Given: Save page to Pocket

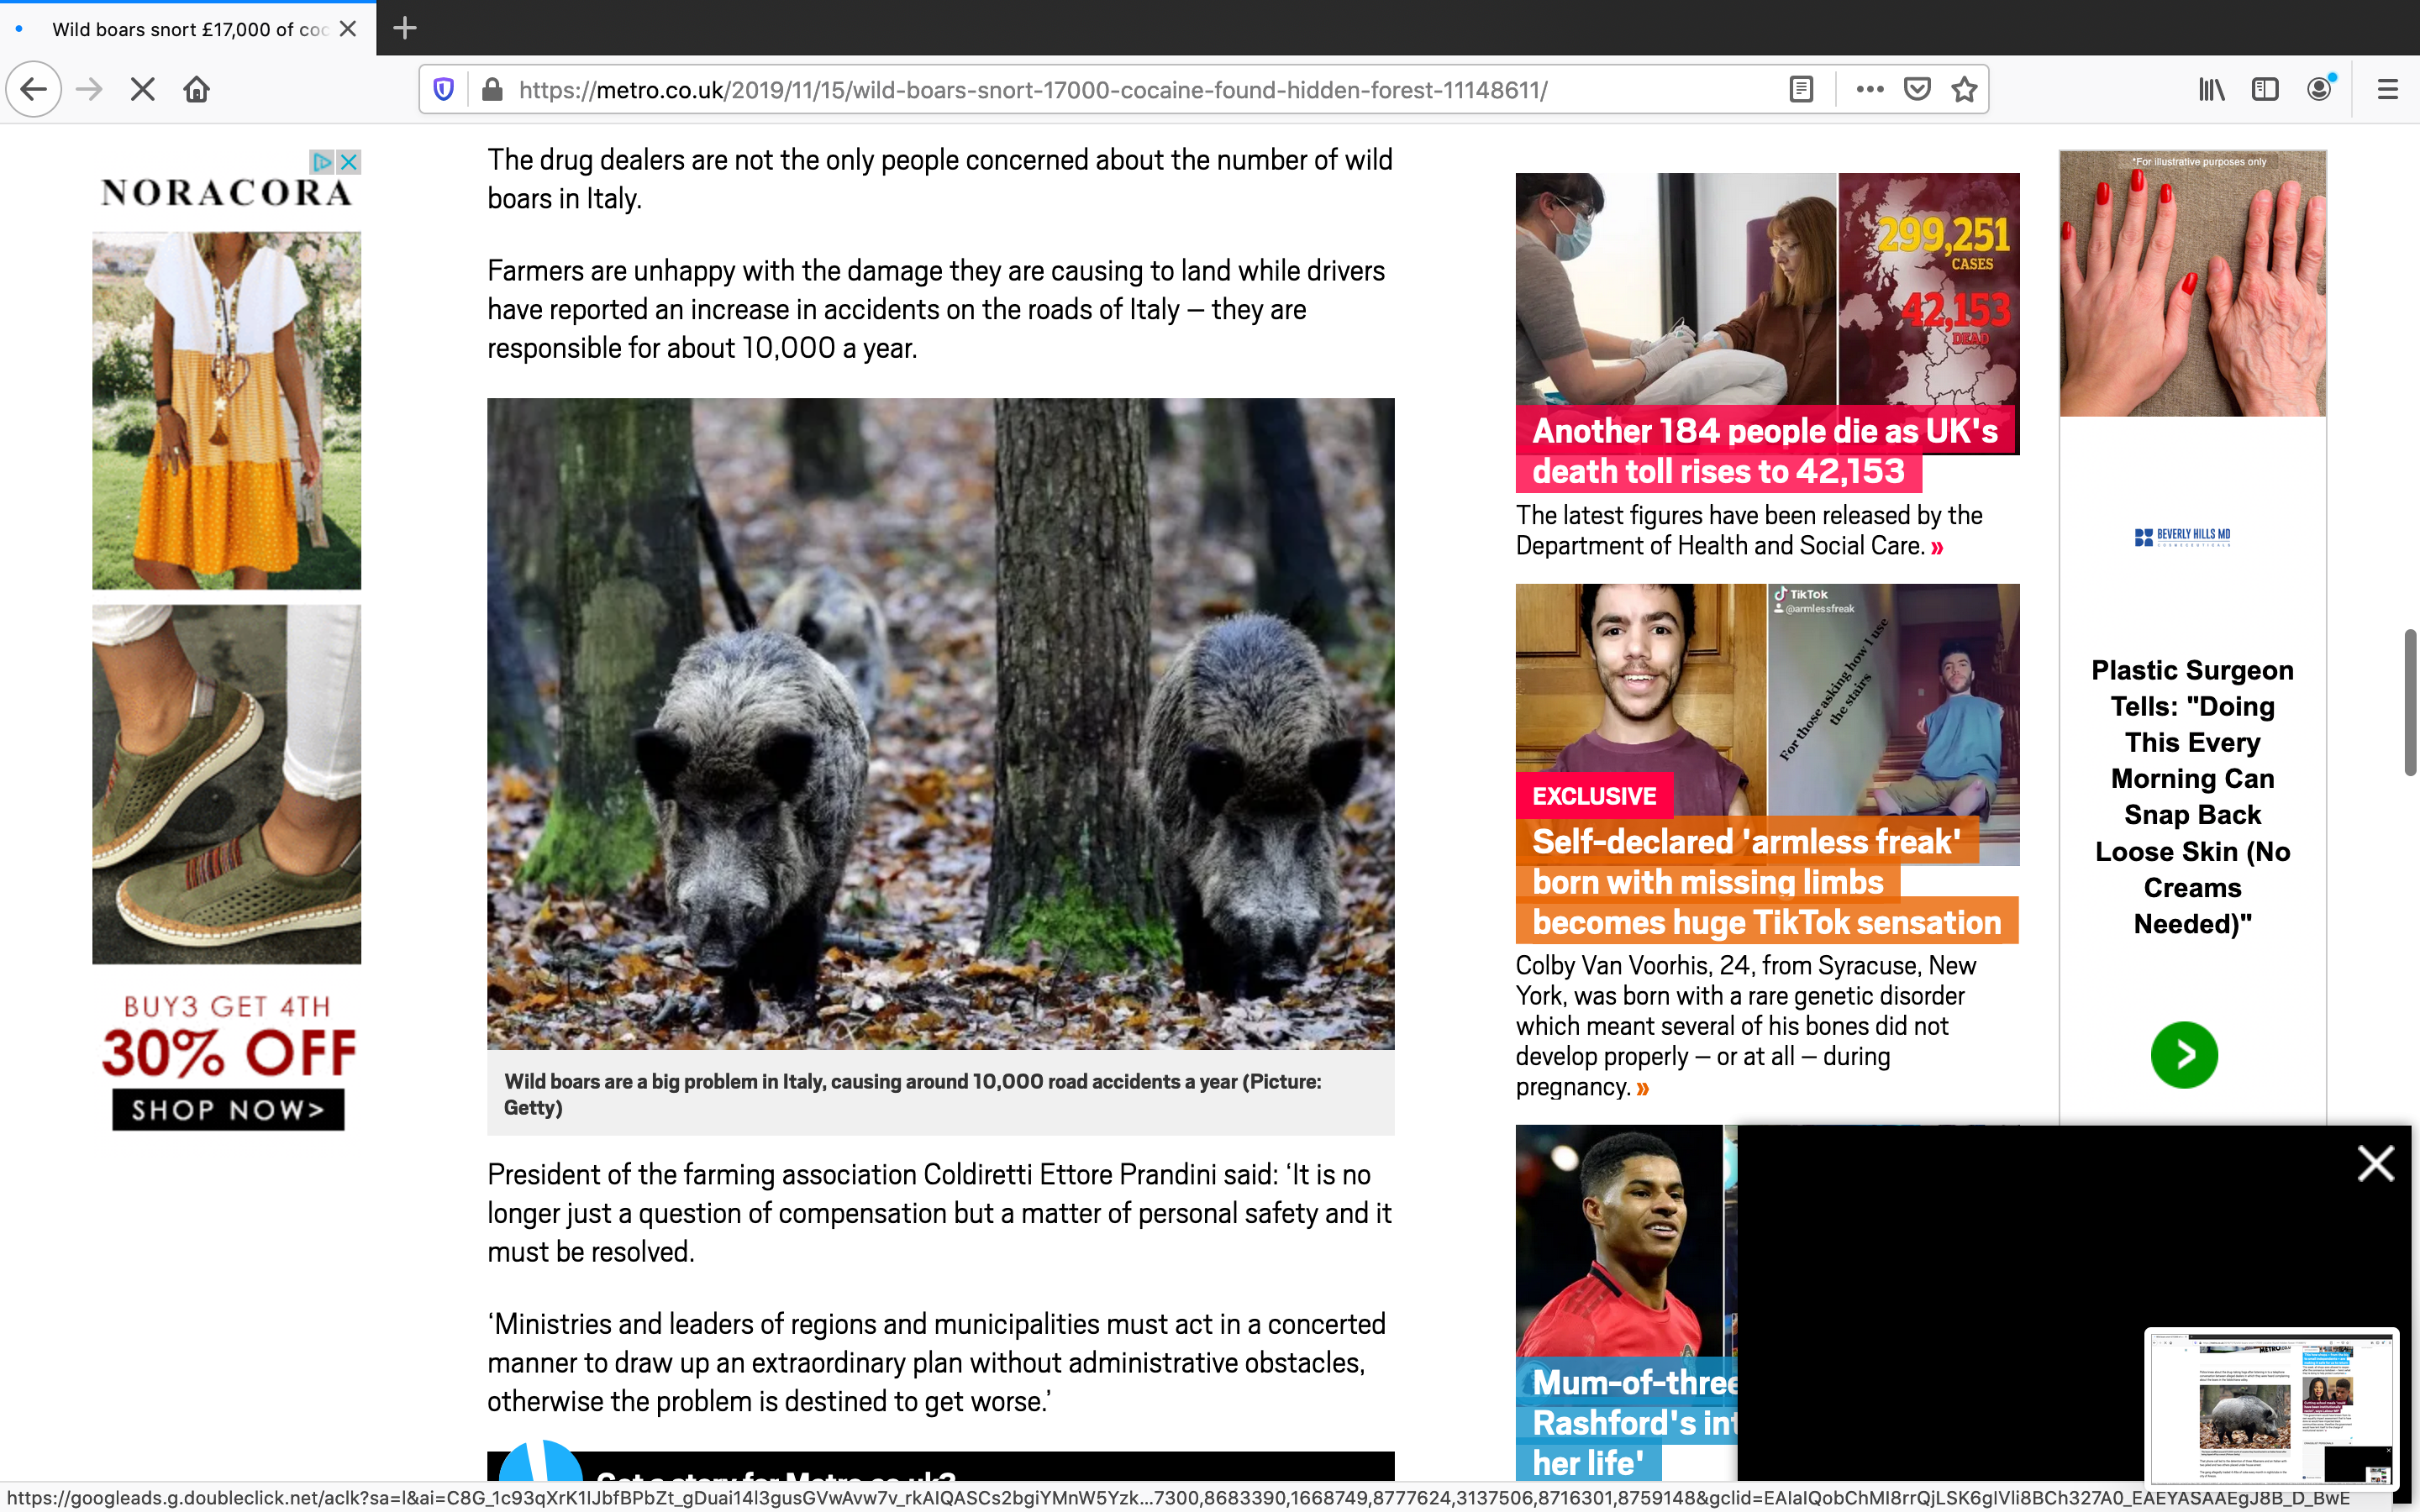Looking at the screenshot, I should [x=1917, y=90].
